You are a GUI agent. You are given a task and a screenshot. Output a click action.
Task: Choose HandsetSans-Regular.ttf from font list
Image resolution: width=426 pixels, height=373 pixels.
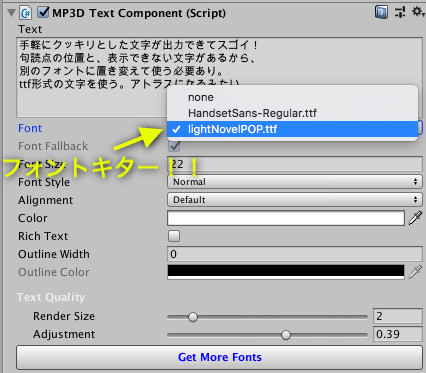point(292,113)
